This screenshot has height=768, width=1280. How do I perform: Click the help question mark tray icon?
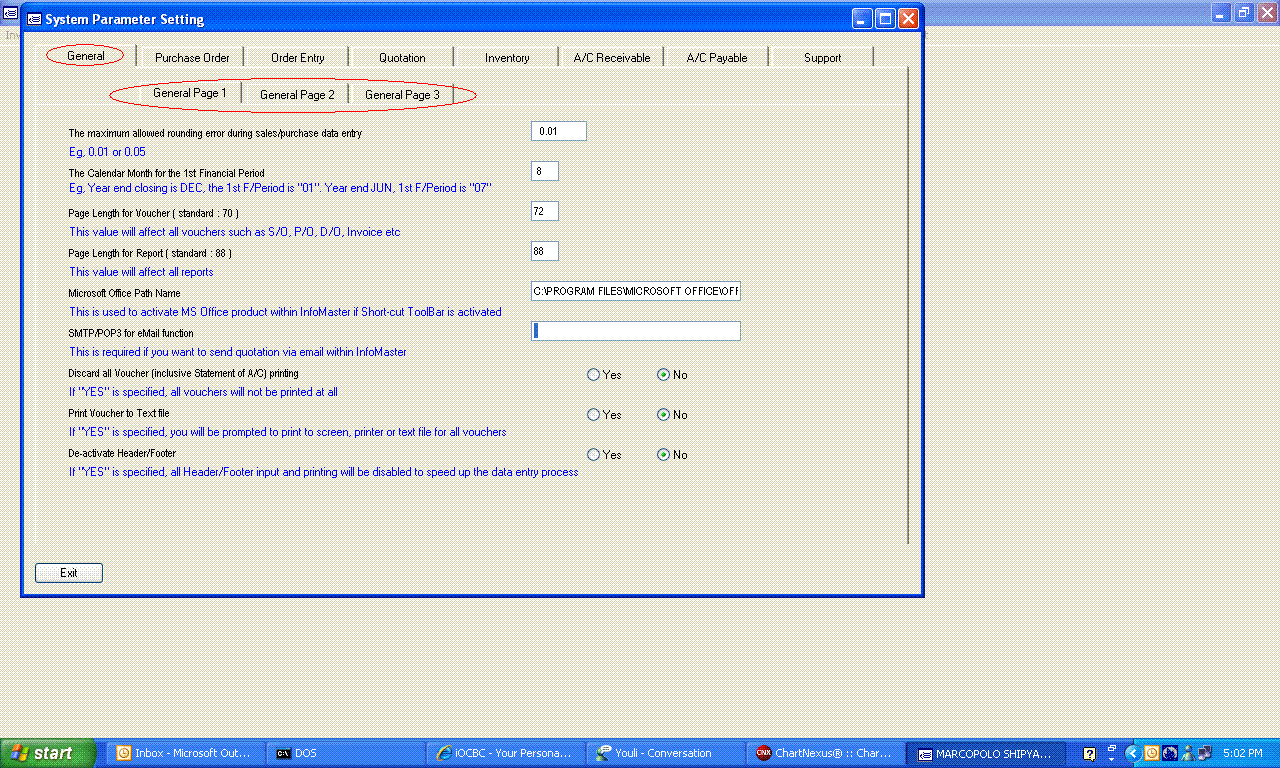[1089, 754]
